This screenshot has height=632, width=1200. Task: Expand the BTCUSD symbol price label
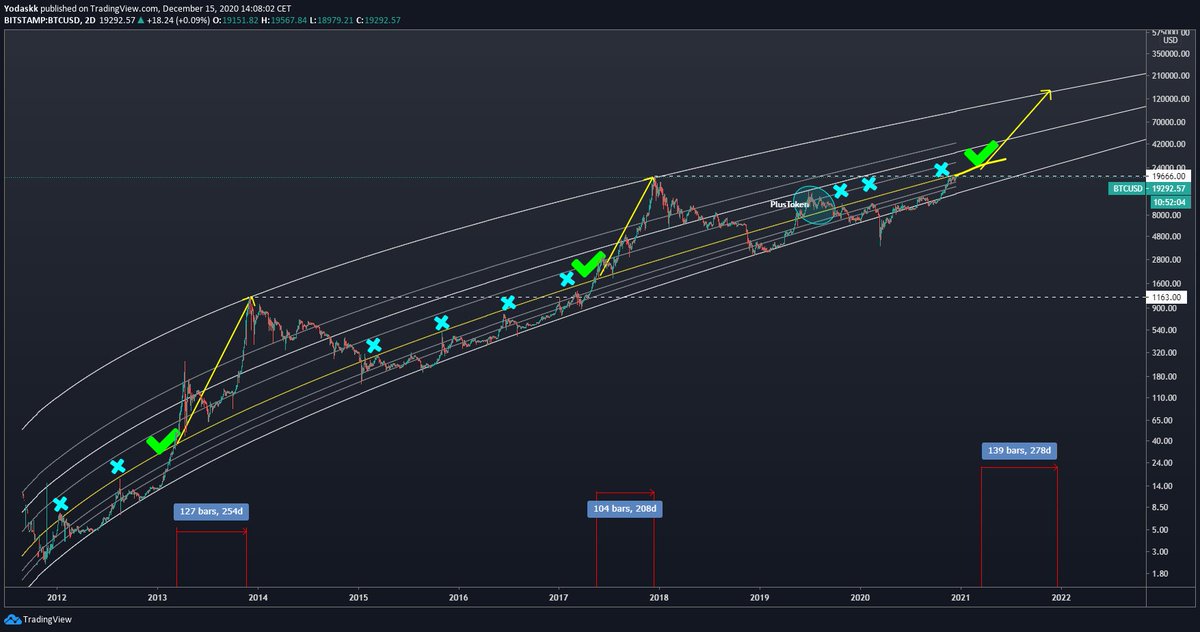[1128, 188]
